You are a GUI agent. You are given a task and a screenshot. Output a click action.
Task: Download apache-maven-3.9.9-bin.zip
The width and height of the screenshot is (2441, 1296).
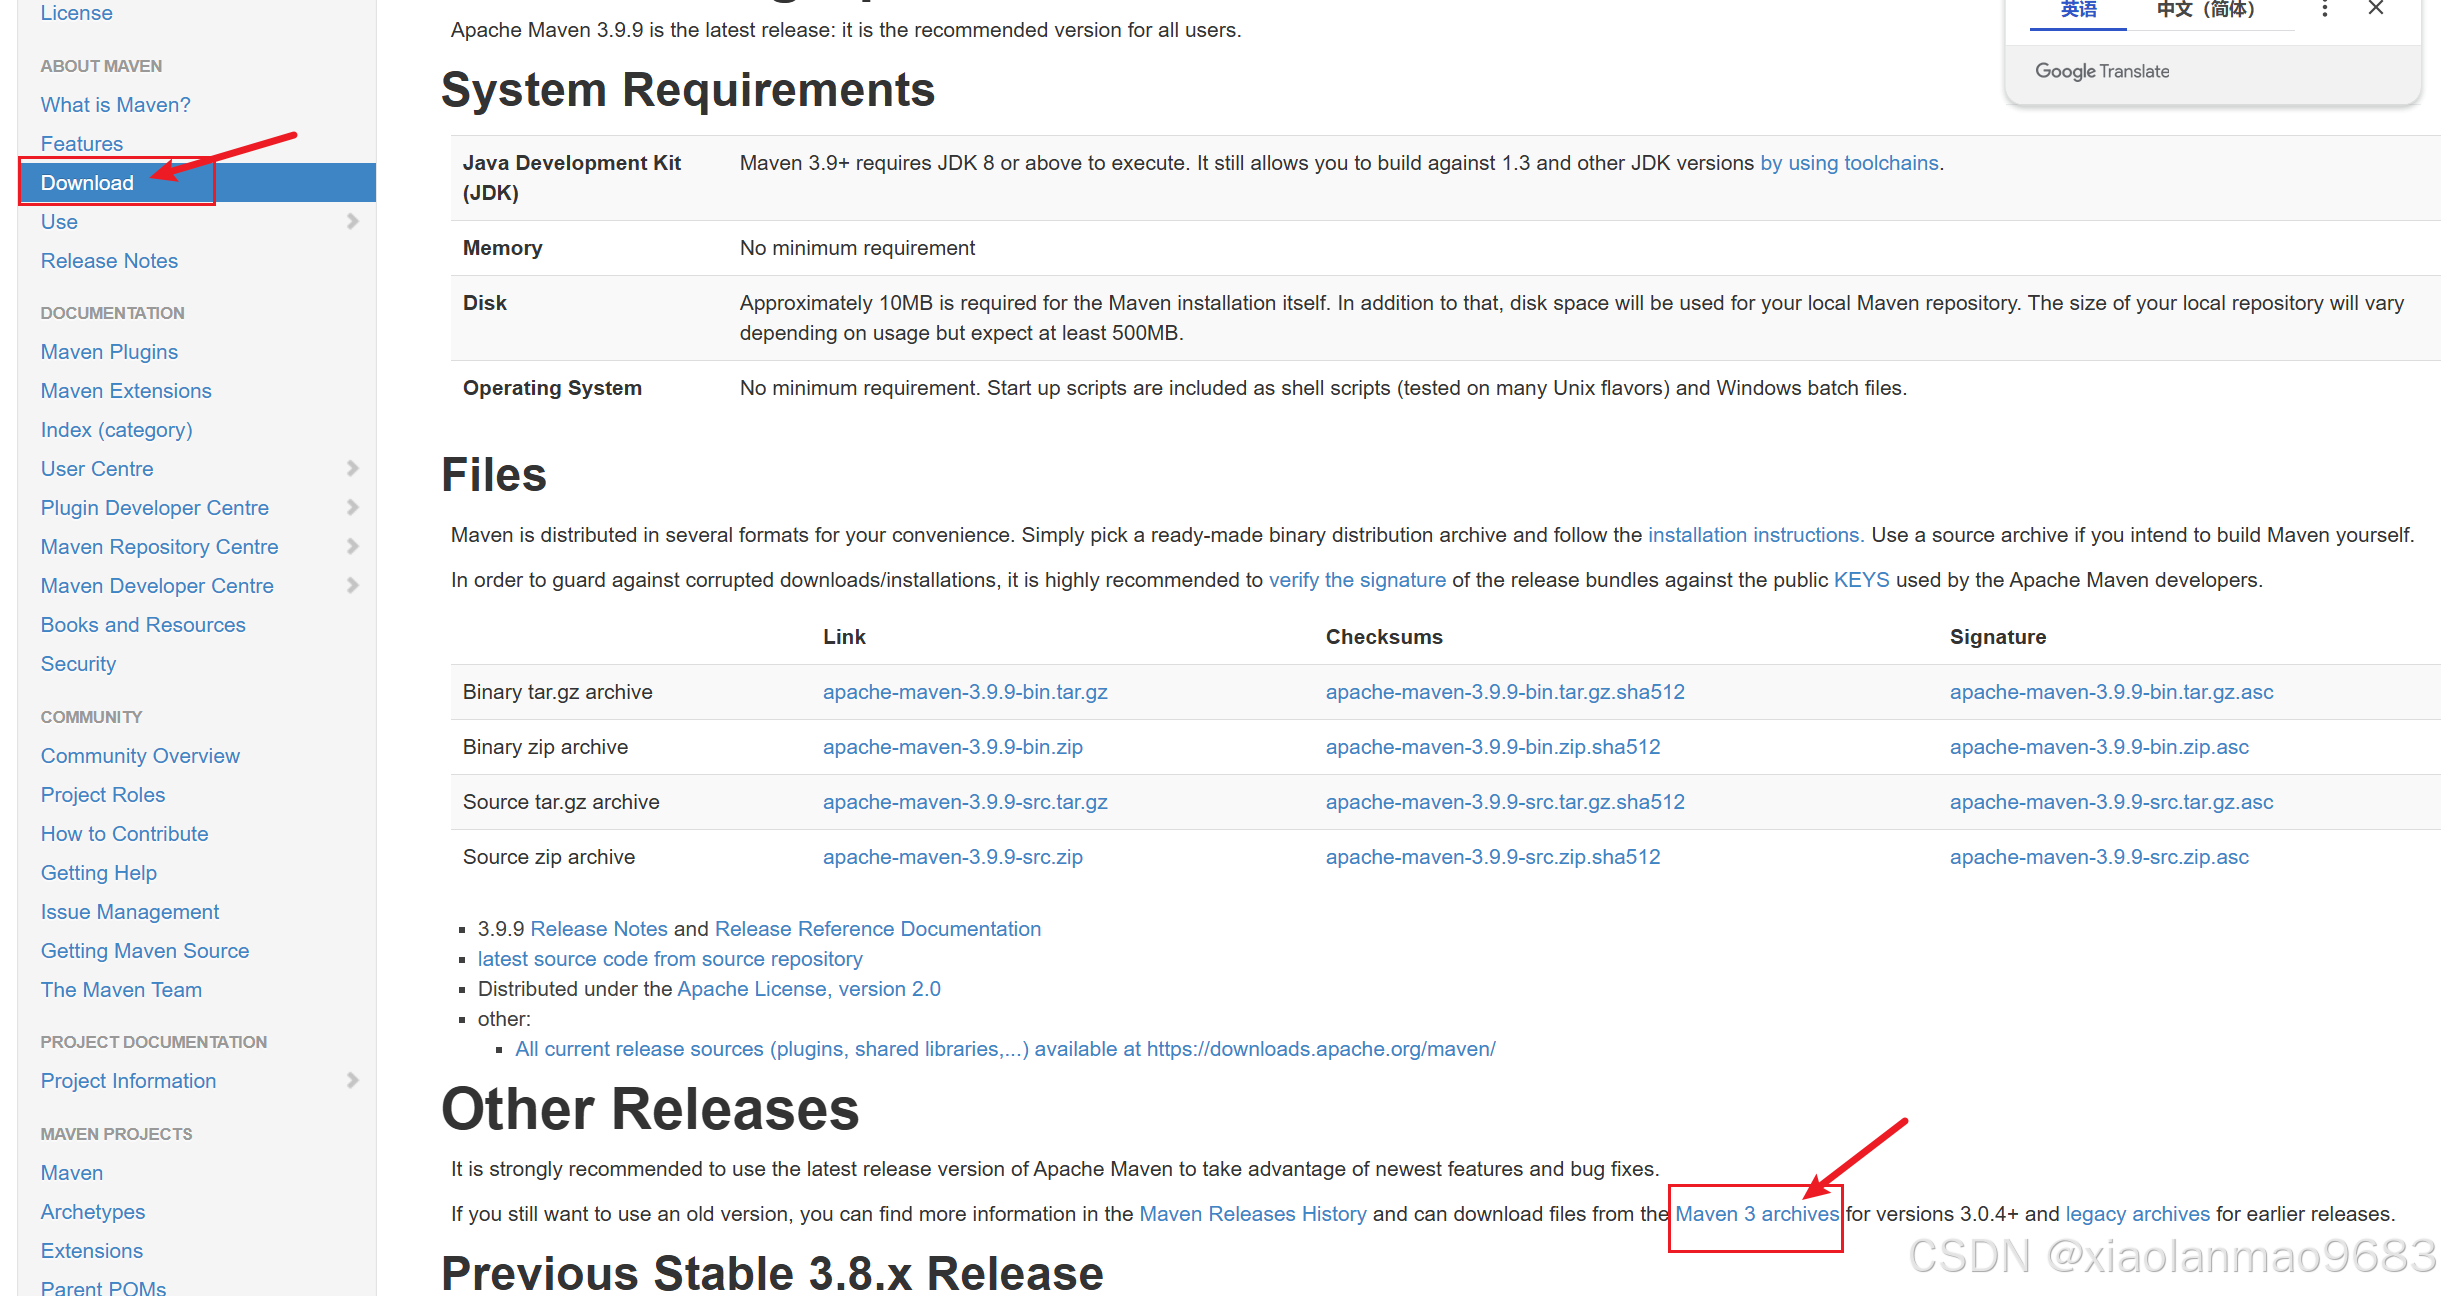coord(953,747)
